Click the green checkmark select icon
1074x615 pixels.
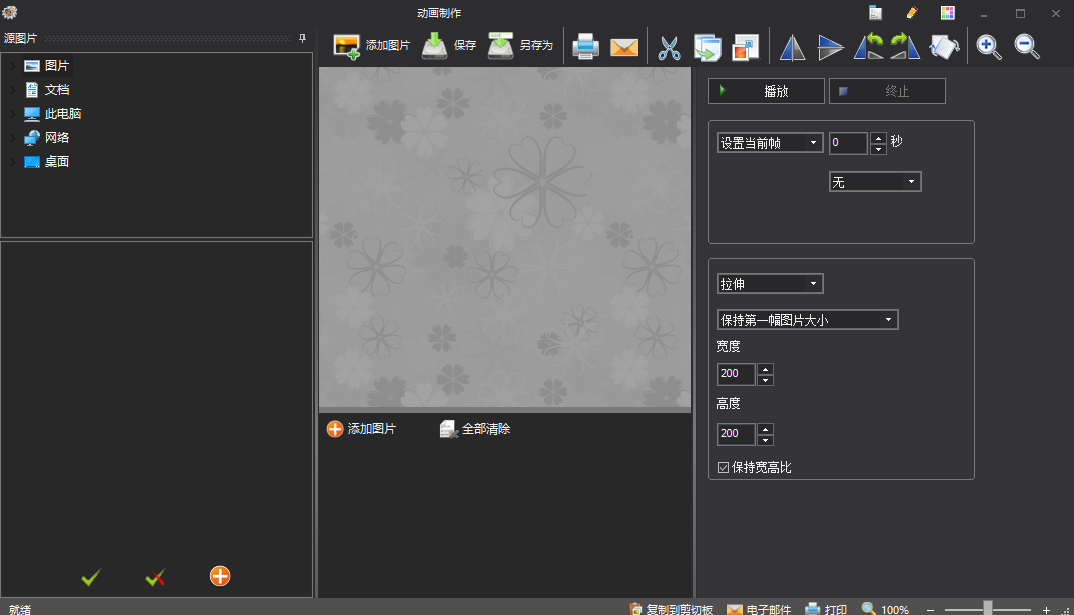[x=91, y=577]
